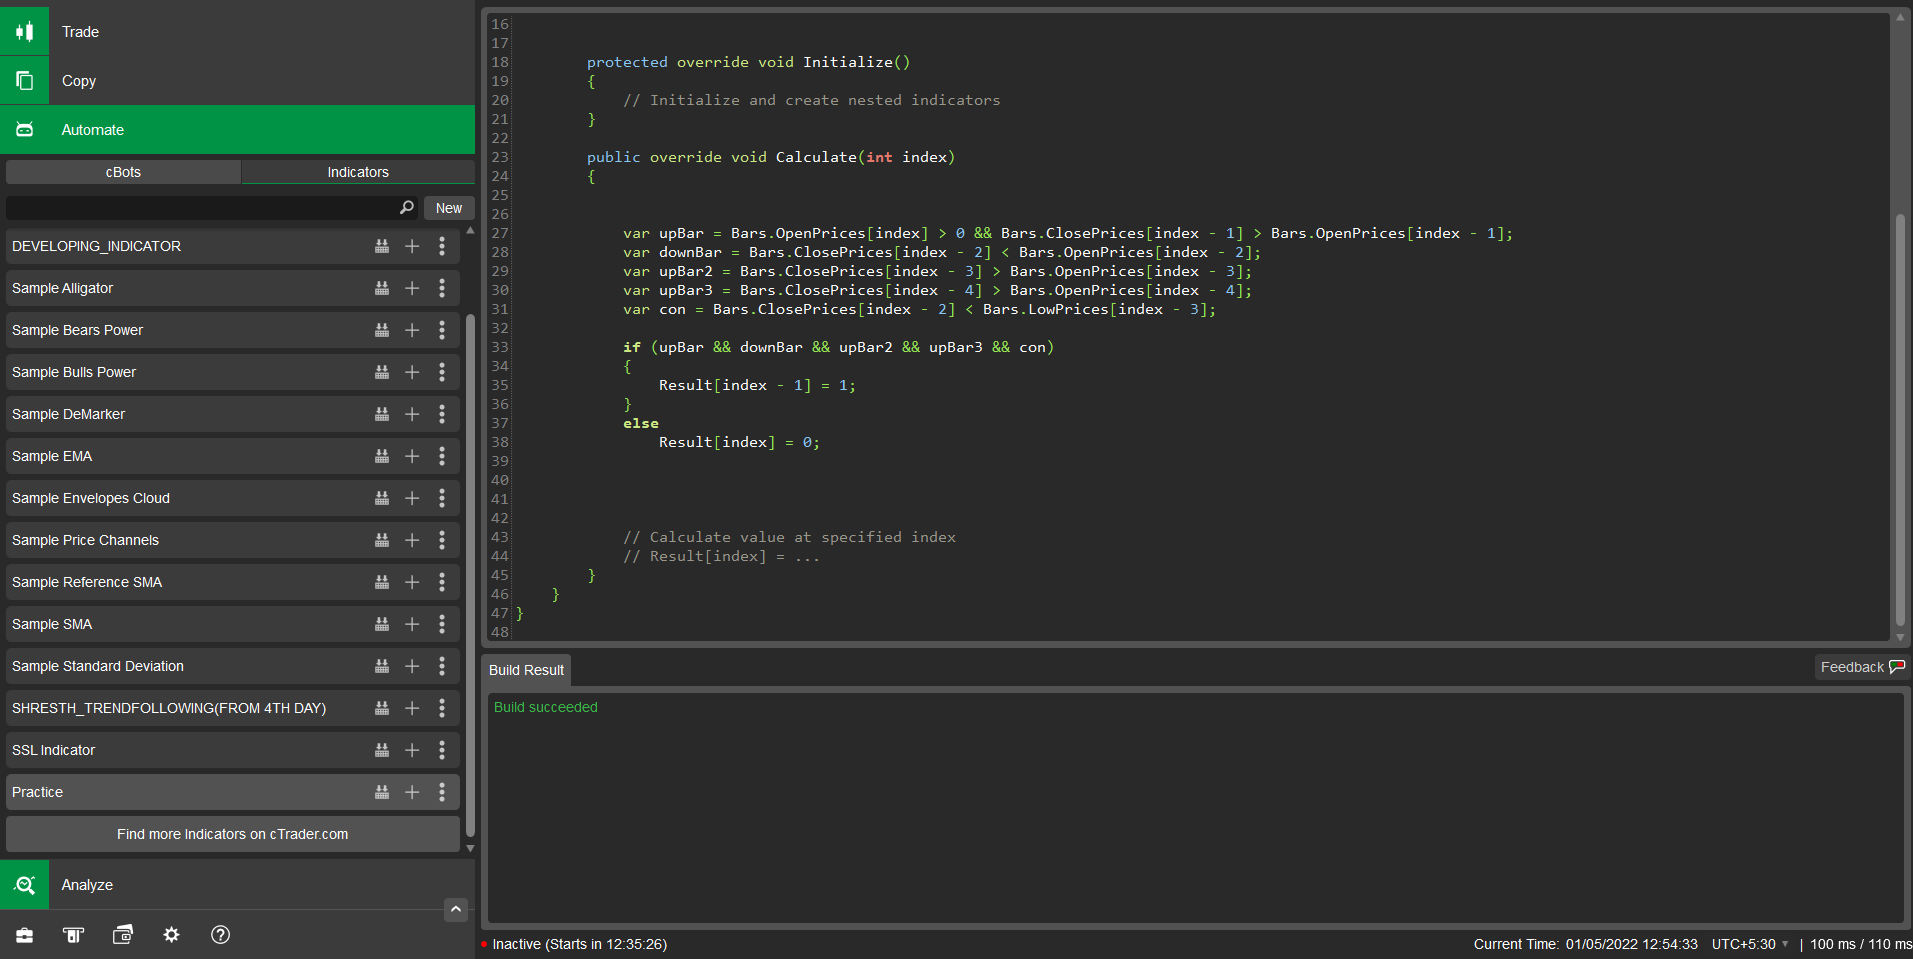Build the Sample EMA indicator
This screenshot has width=1913, height=959.
(382, 456)
